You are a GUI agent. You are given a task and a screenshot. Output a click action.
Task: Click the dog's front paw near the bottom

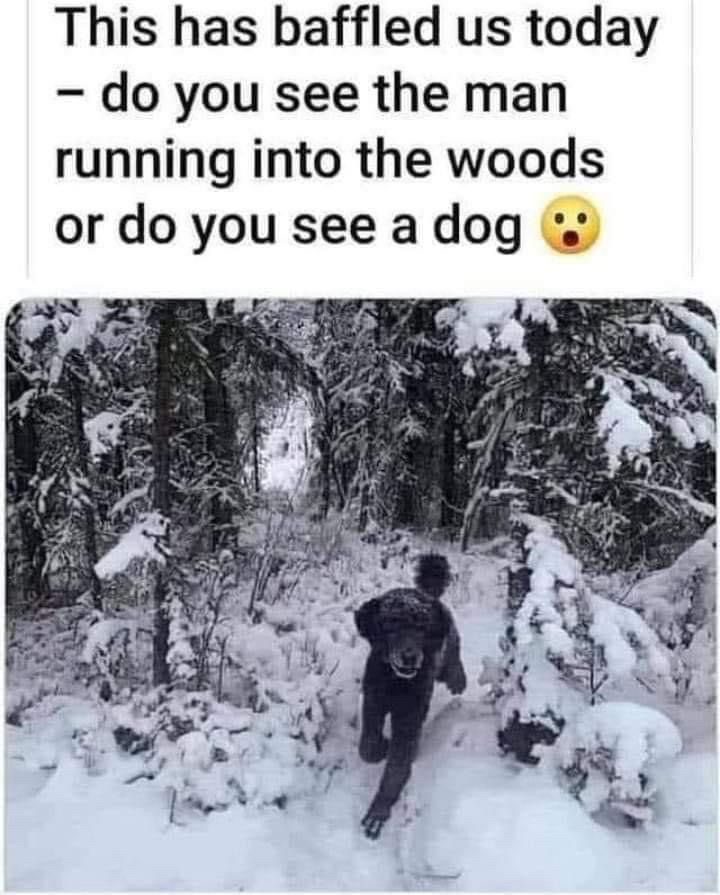(374, 823)
